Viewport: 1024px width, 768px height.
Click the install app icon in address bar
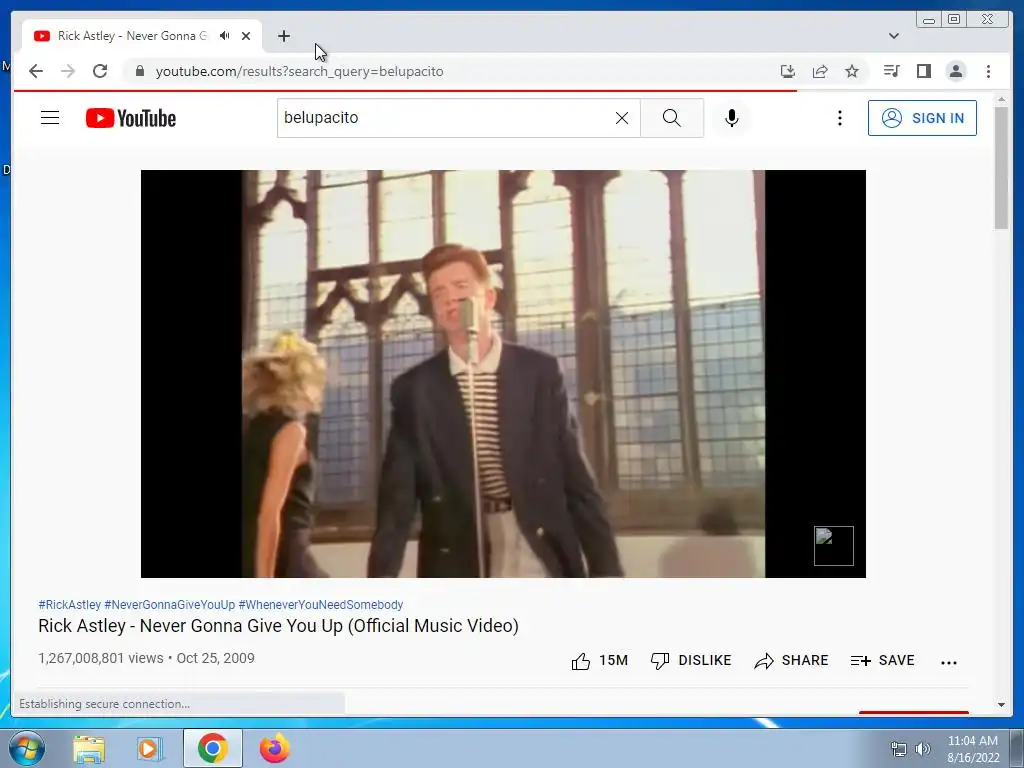(788, 71)
